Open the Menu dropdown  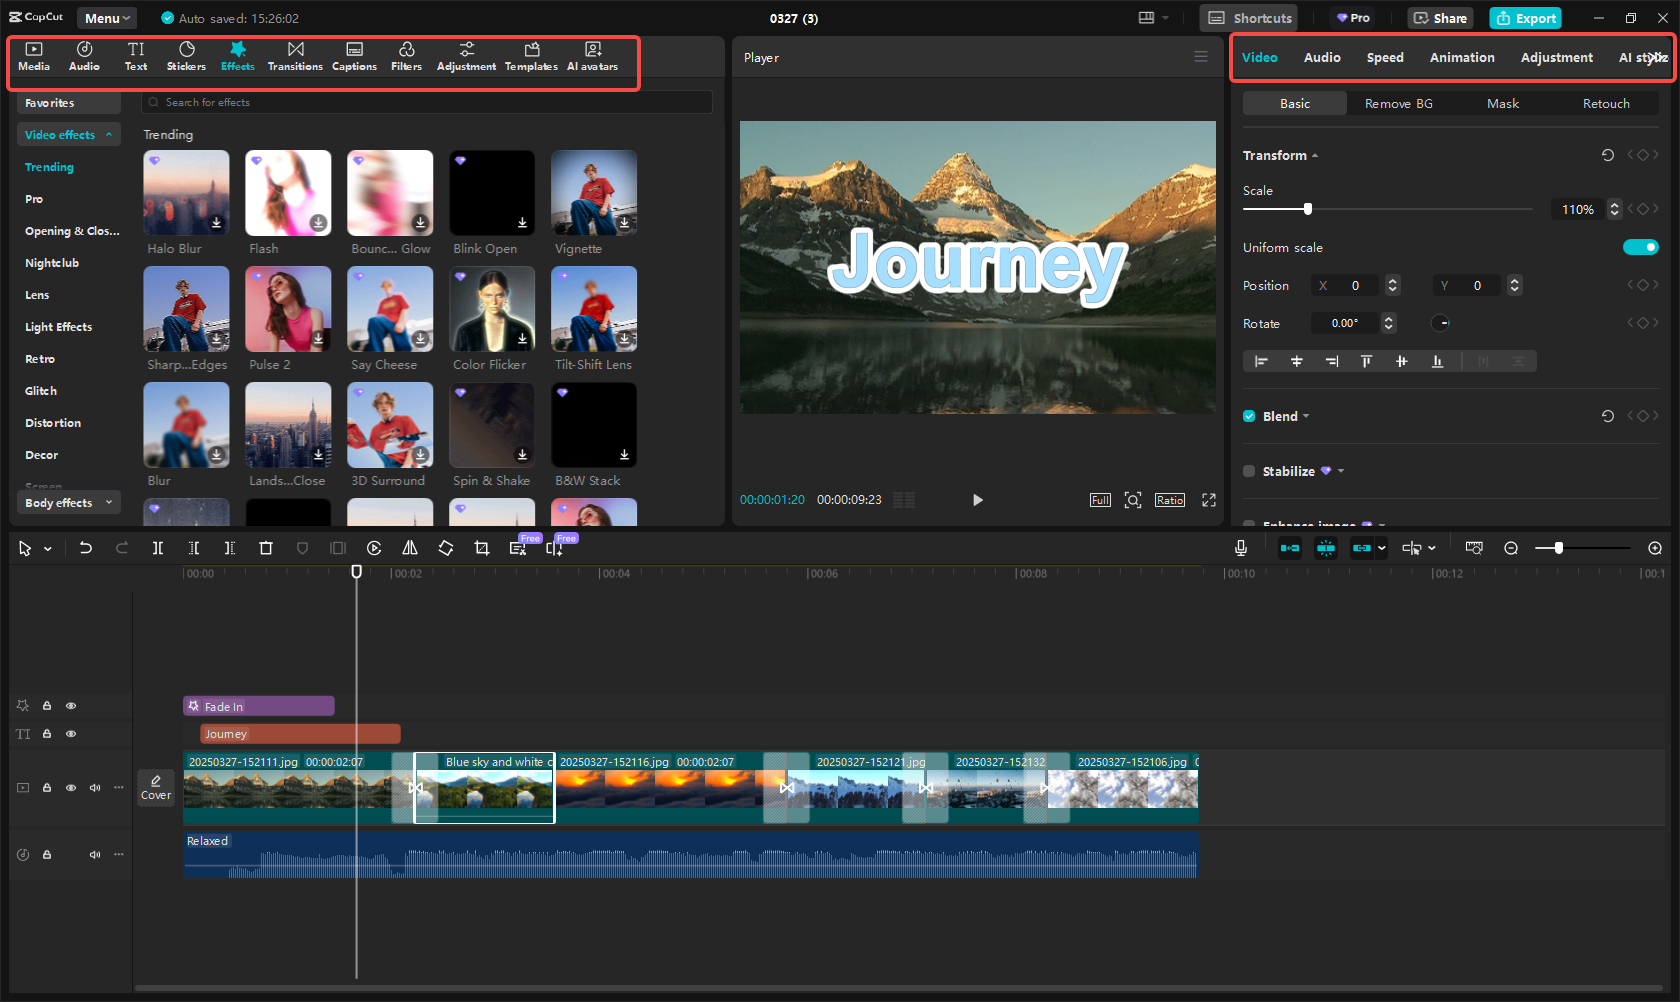coord(106,17)
